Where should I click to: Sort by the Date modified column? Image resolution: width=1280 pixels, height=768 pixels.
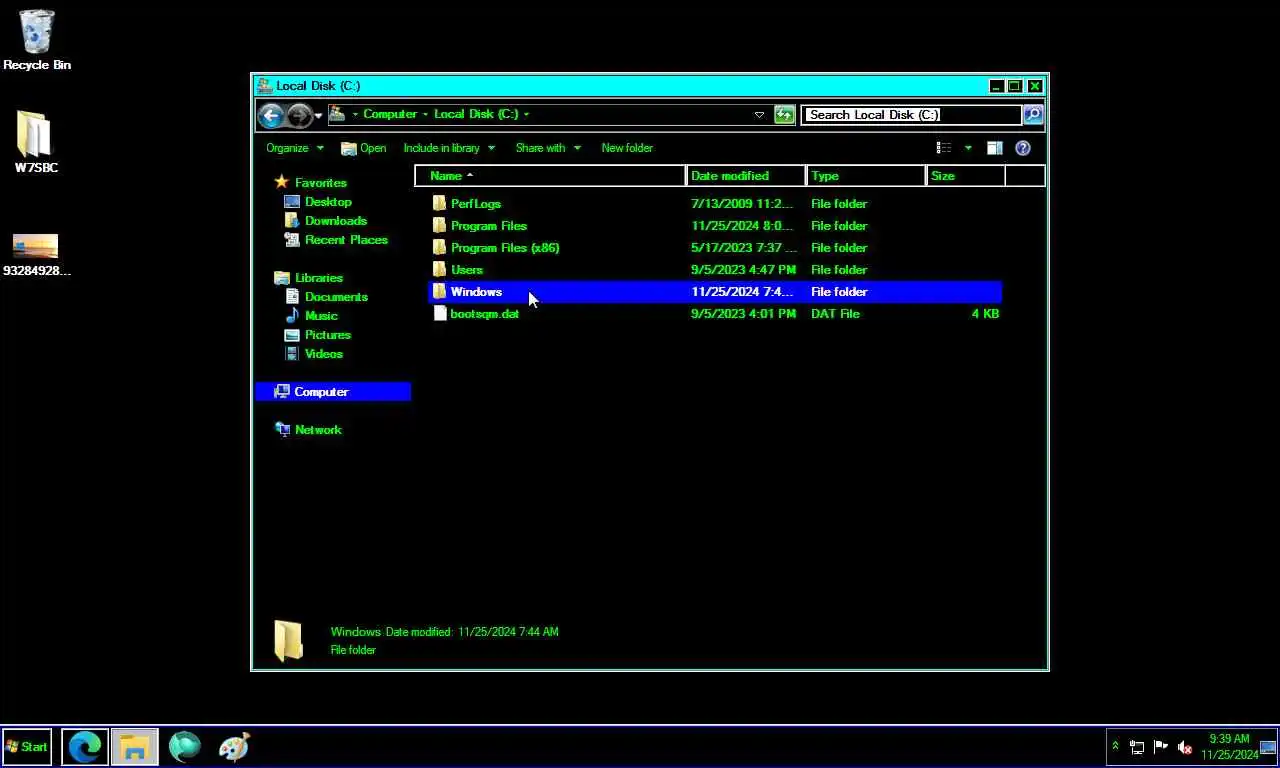coord(746,176)
